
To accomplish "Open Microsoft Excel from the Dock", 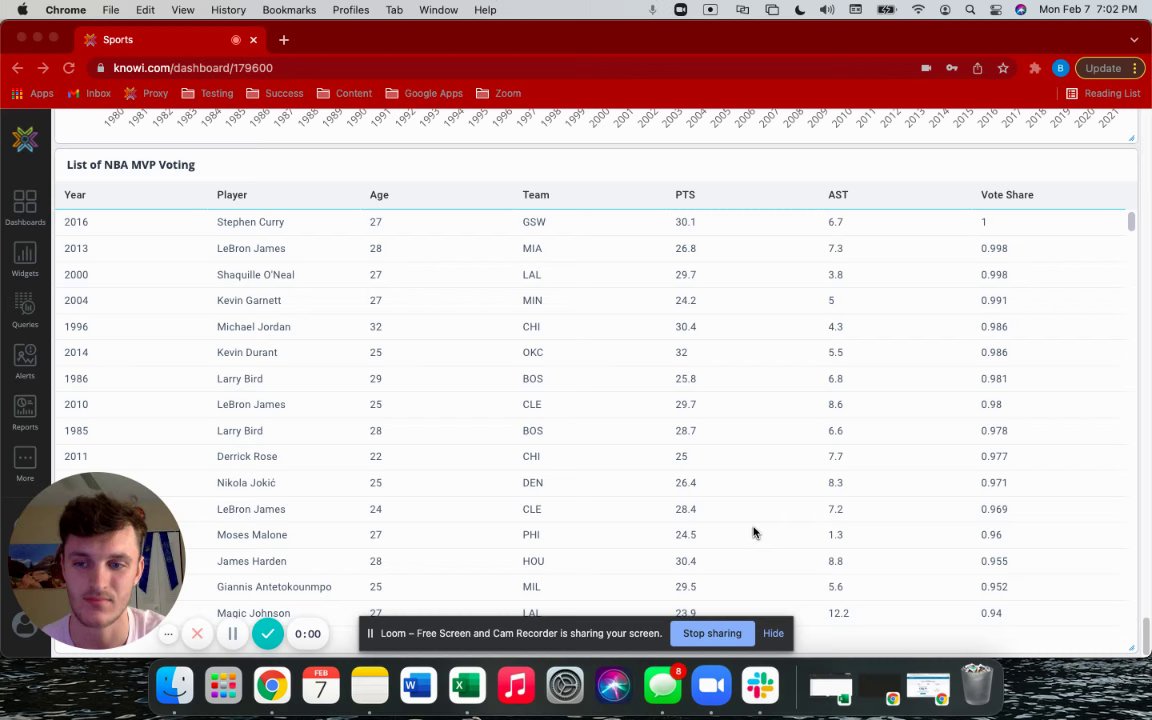I will 467,685.
